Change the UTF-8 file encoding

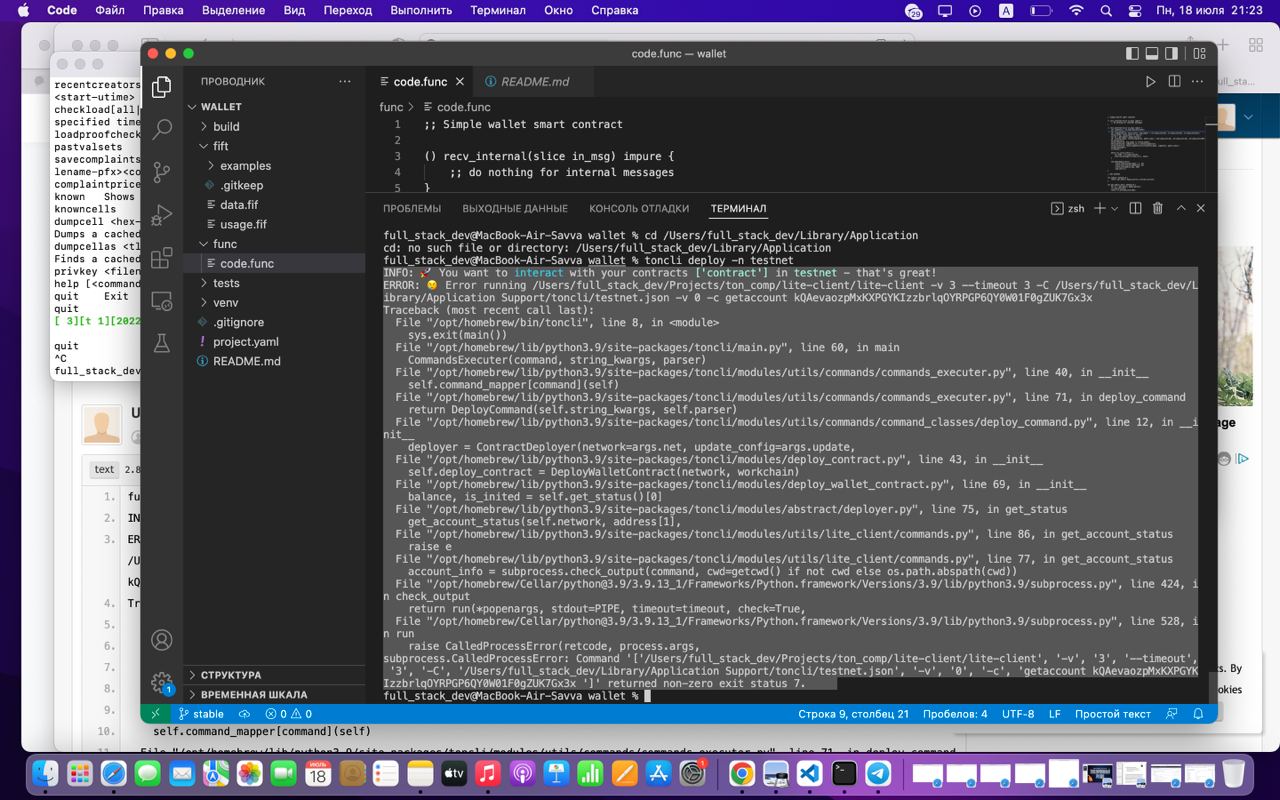[x=1018, y=714]
